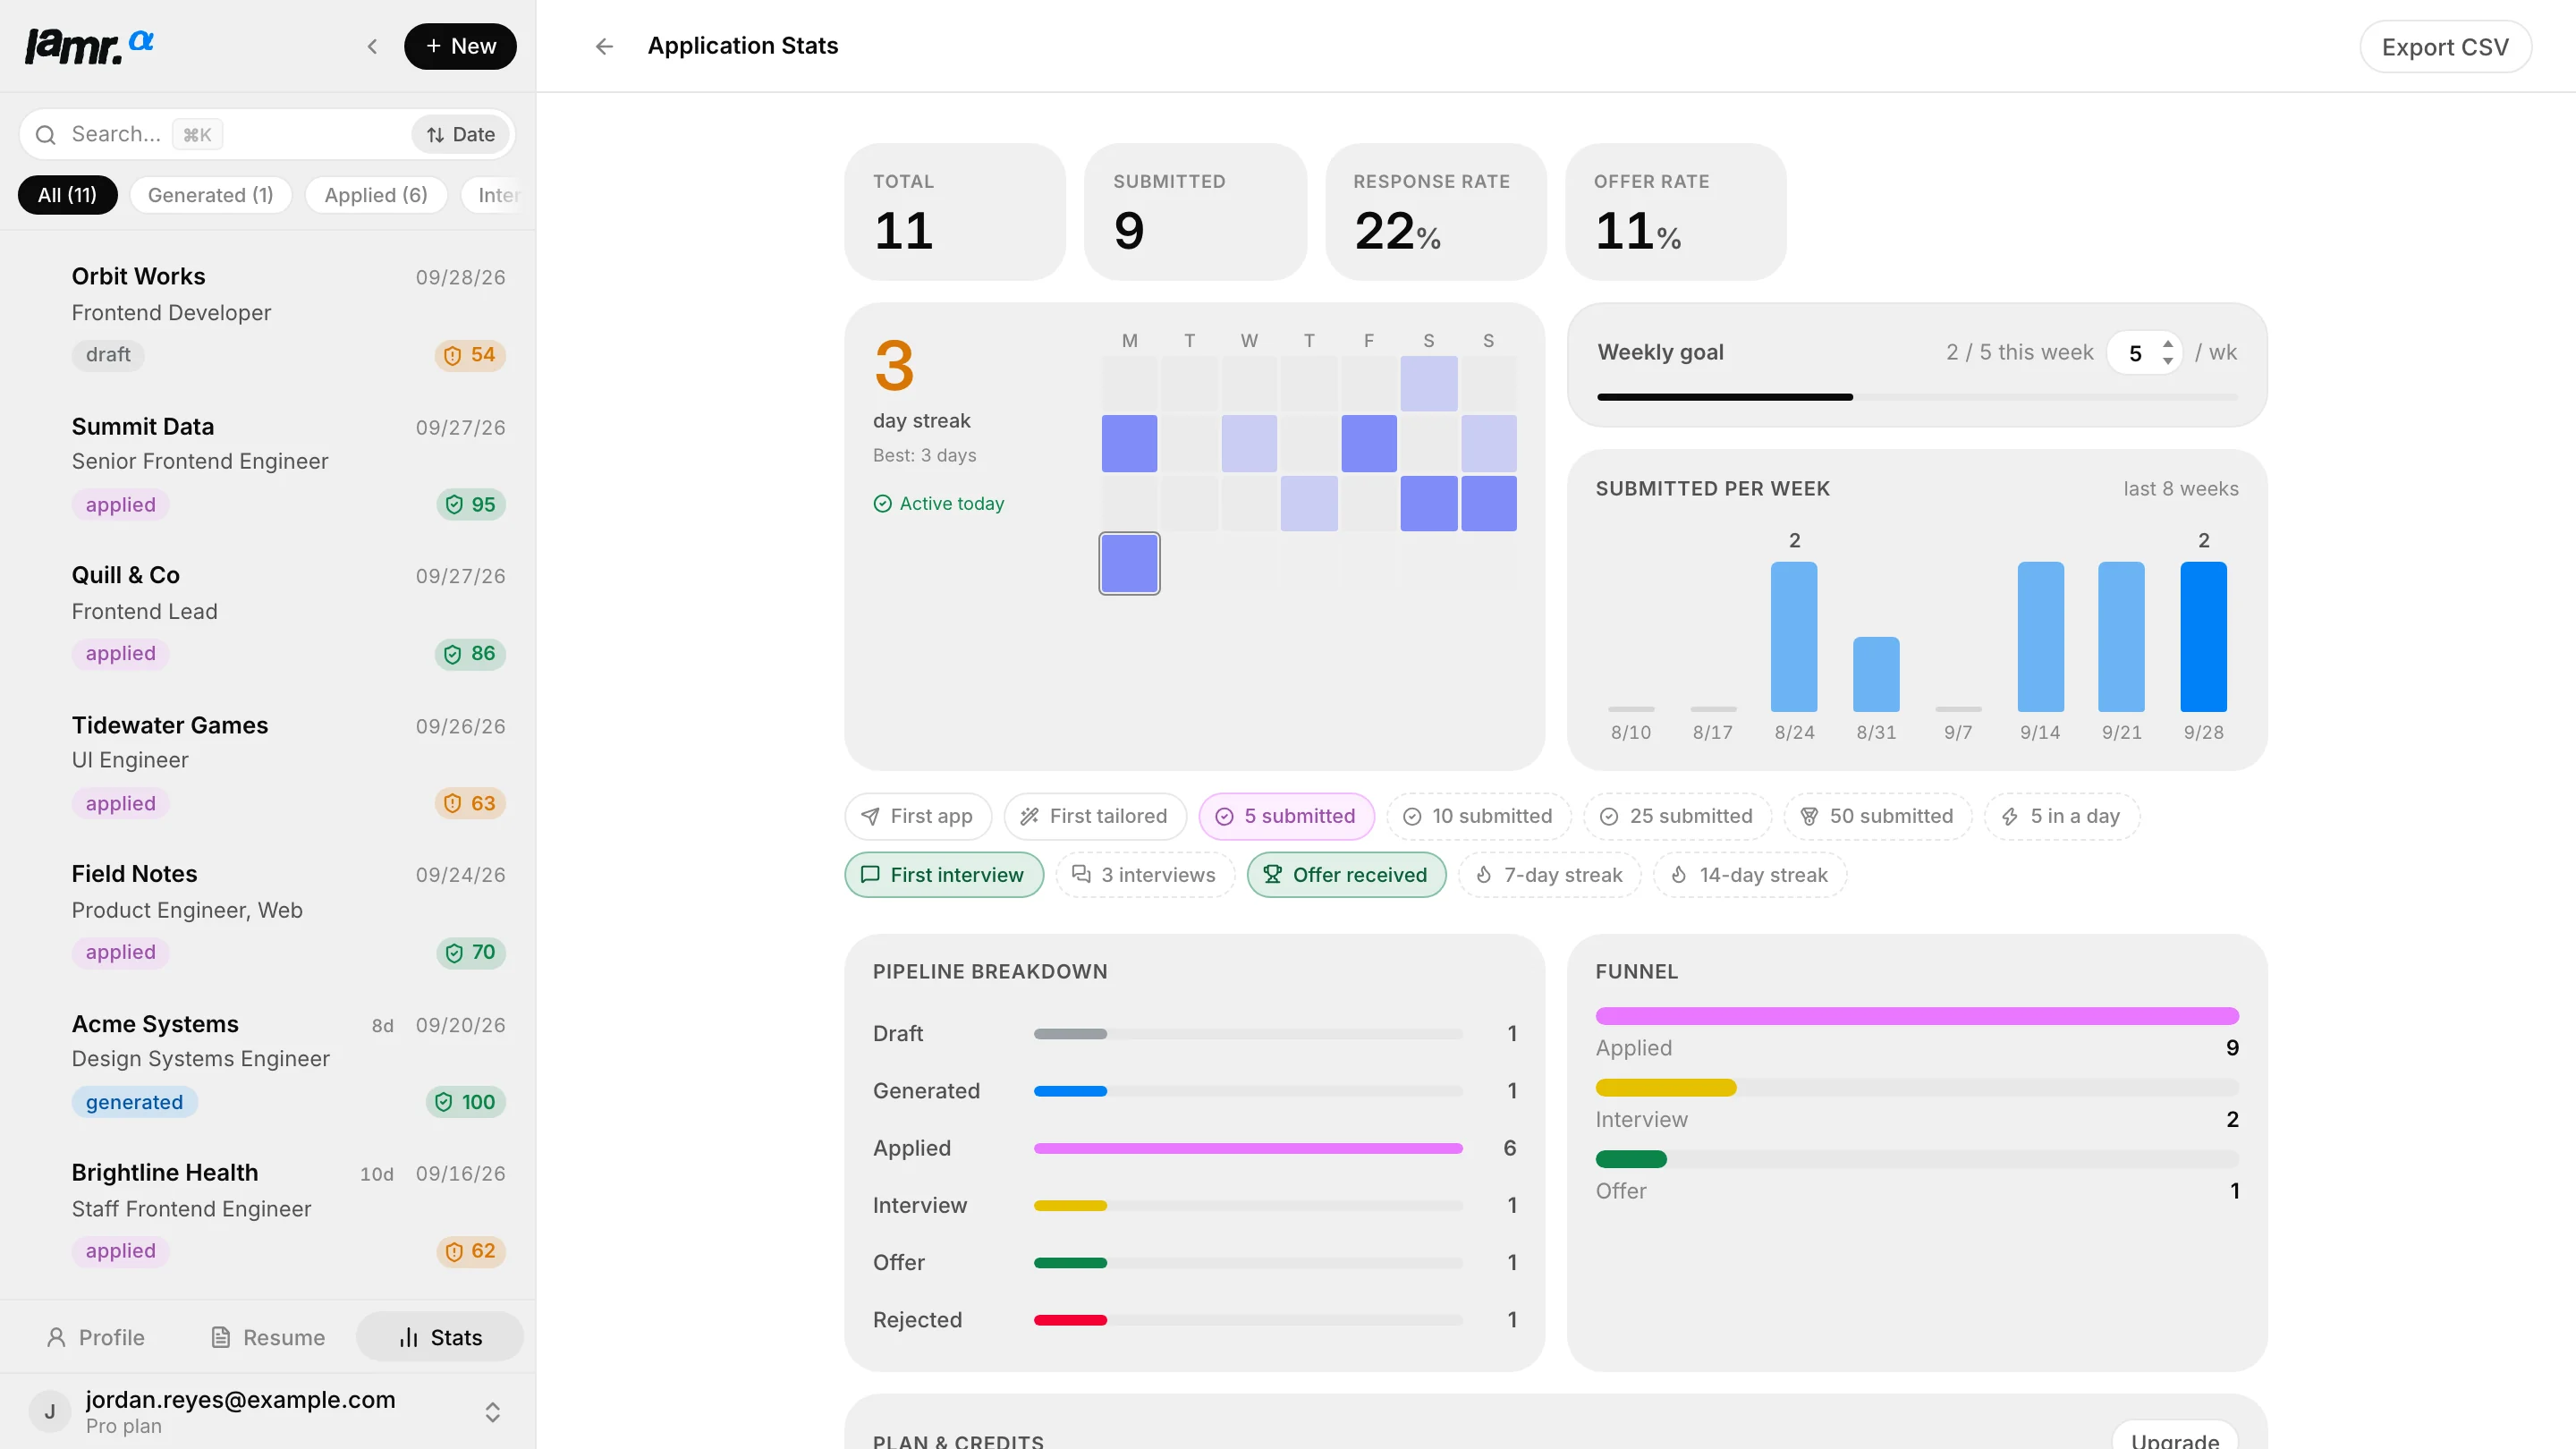Select the 5 submitted achievement badge
This screenshot has width=2576, height=1449.
coord(1286,816)
